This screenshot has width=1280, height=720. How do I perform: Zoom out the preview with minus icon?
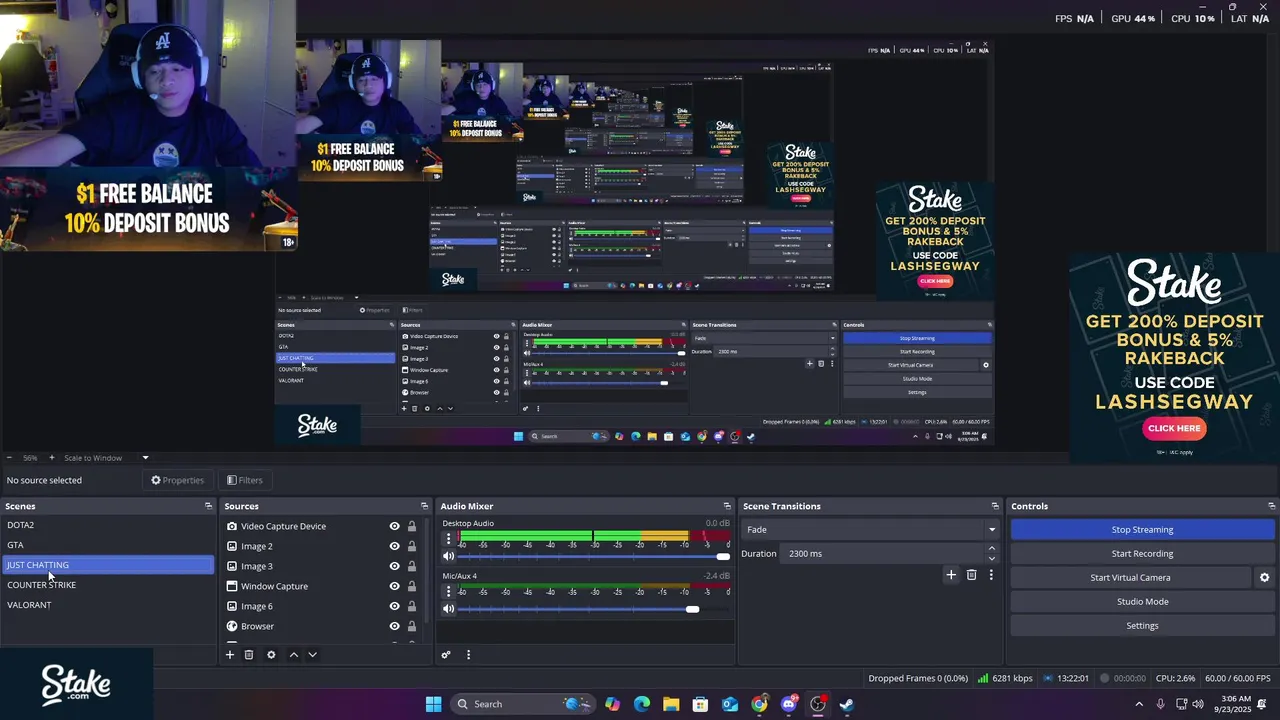click(9, 458)
